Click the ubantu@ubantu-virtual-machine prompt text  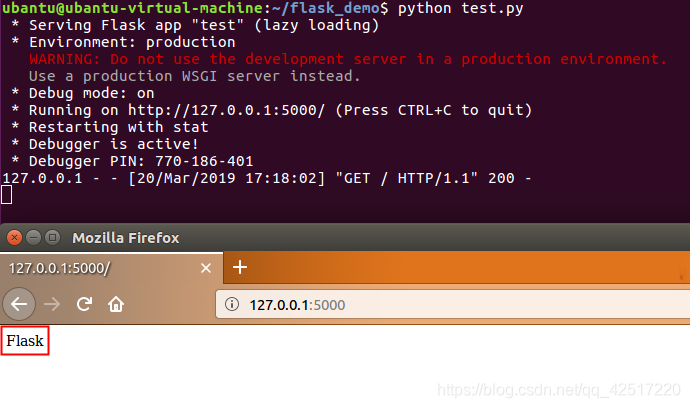click(x=132, y=8)
